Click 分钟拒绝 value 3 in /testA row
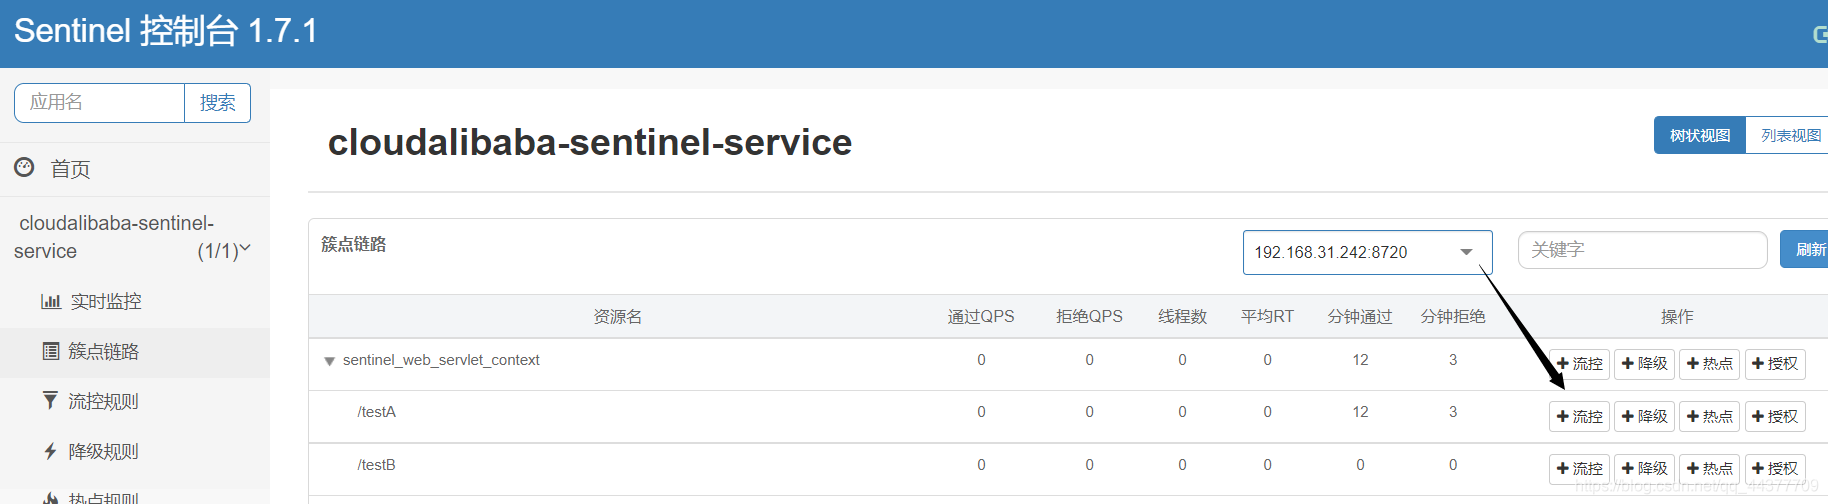 [1453, 412]
